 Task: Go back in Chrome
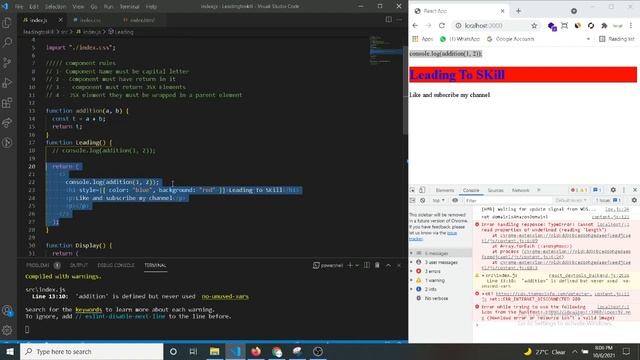415,25
